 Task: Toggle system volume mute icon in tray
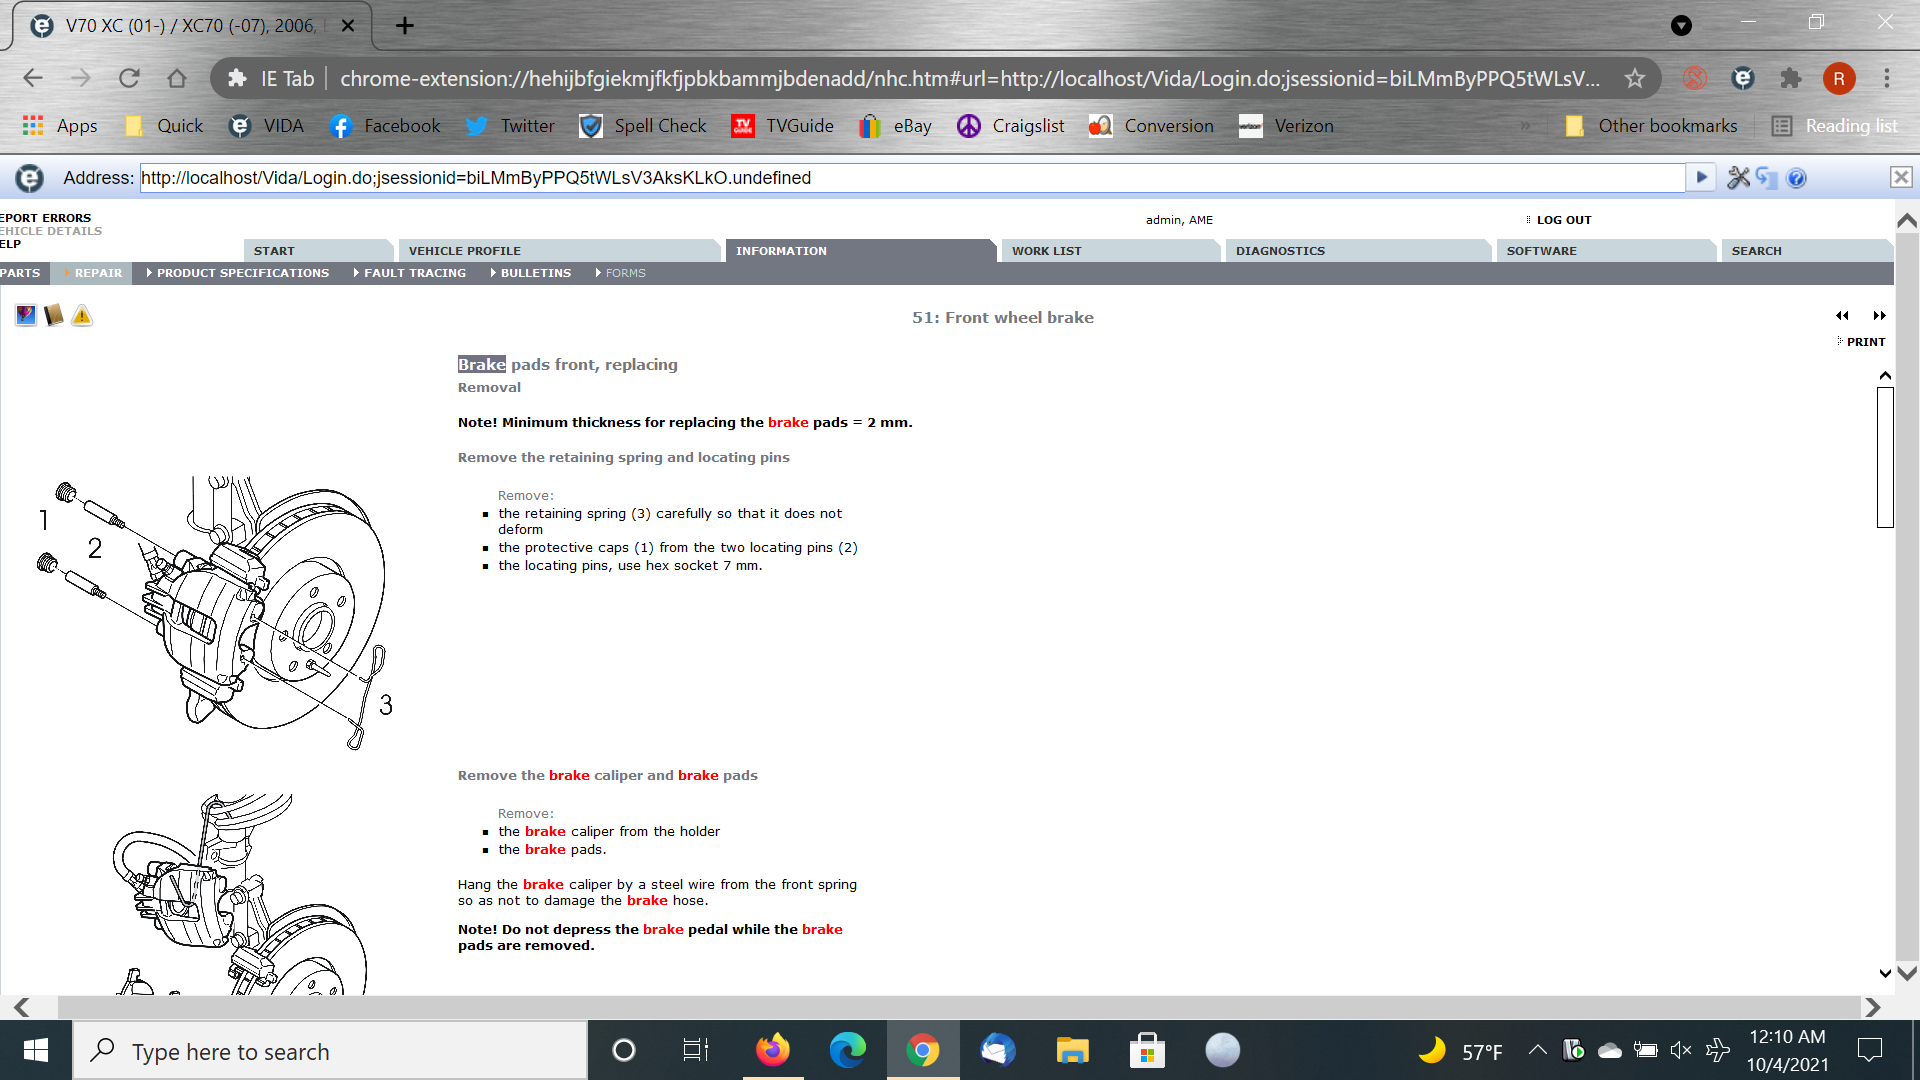pos(1680,1050)
